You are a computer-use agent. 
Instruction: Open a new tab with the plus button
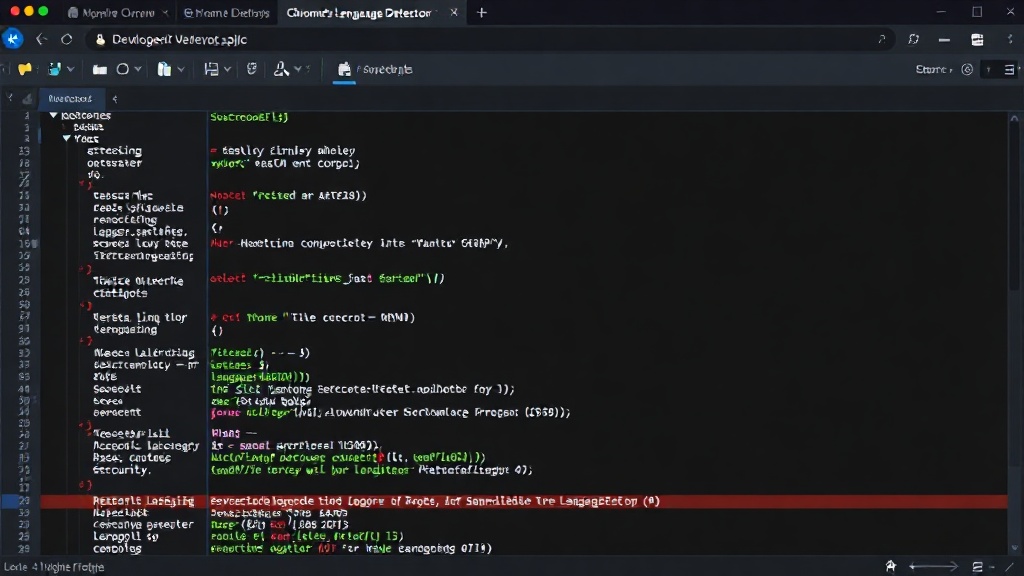pyautogui.click(x=482, y=12)
